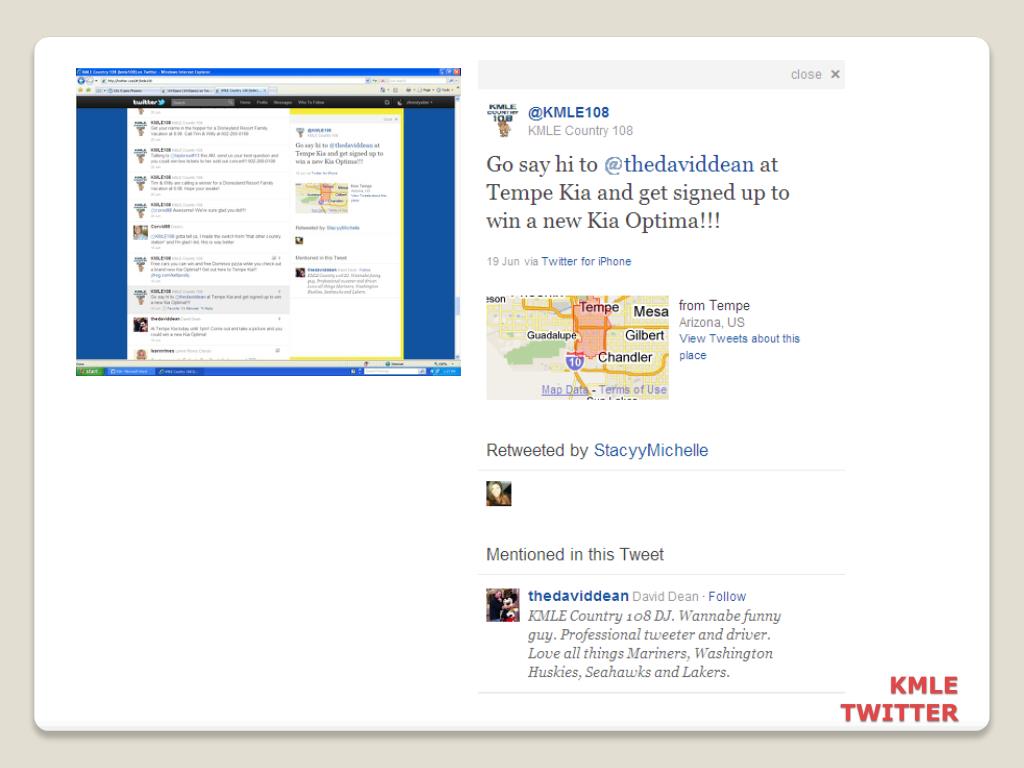Open the Tools dropdown in the IE toolbar

(x=447, y=90)
